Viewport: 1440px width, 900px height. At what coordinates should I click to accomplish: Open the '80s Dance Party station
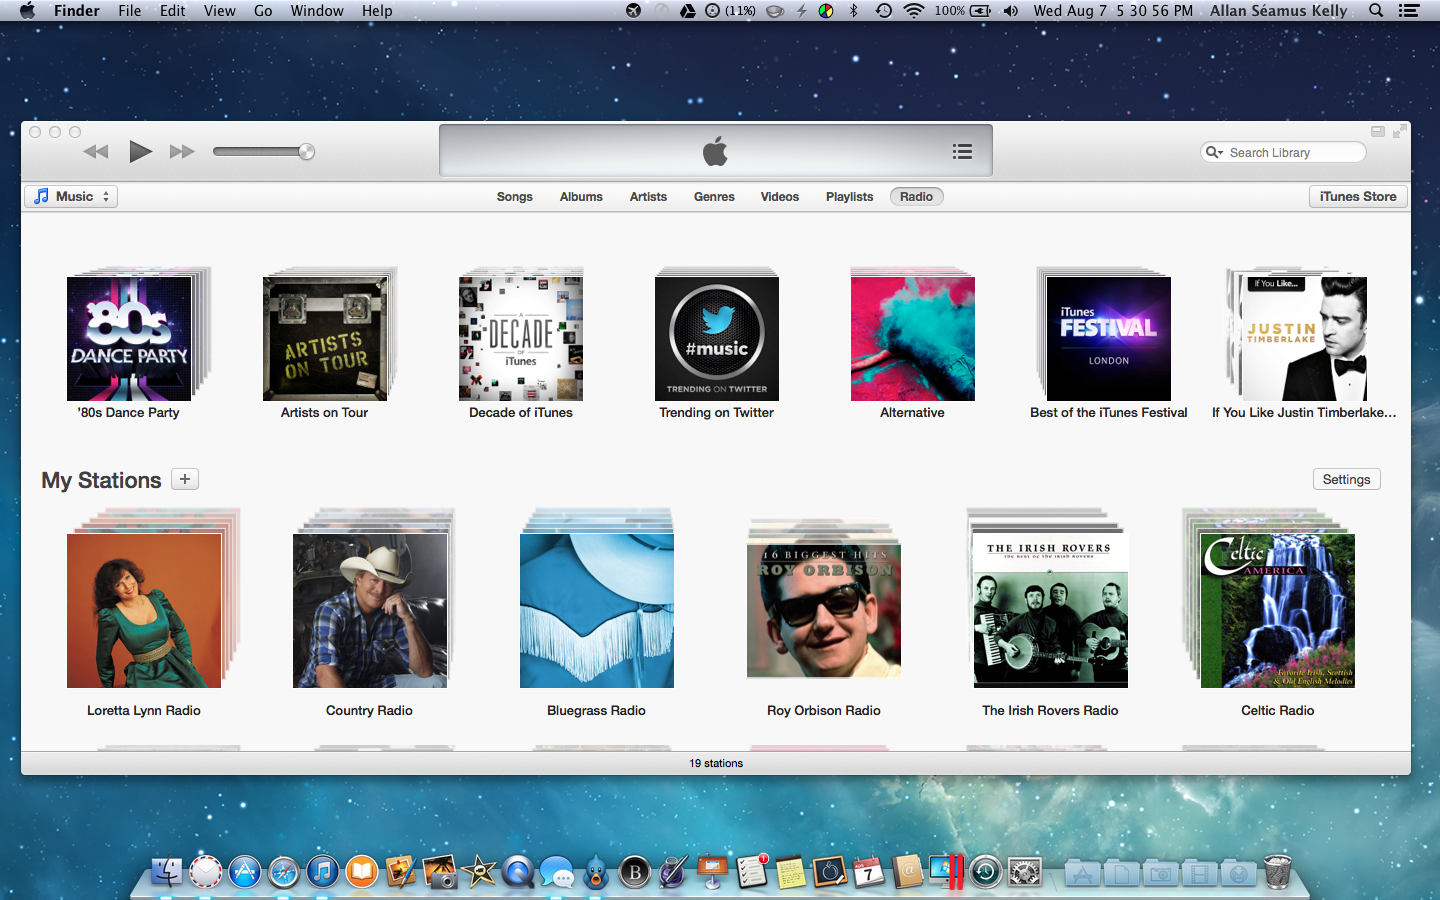coord(129,339)
